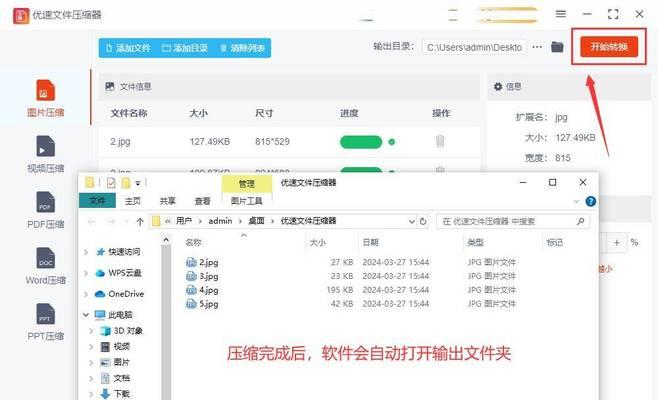Click navigation pane scrollbar up arrow
The height and width of the screenshot is (400, 658).
click(x=166, y=240)
